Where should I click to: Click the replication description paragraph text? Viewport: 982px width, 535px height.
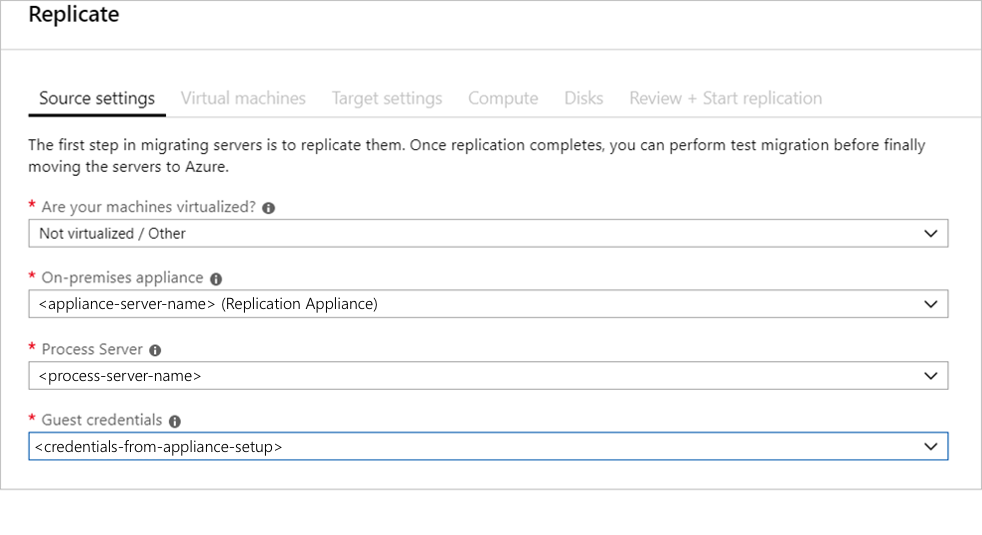(476, 156)
